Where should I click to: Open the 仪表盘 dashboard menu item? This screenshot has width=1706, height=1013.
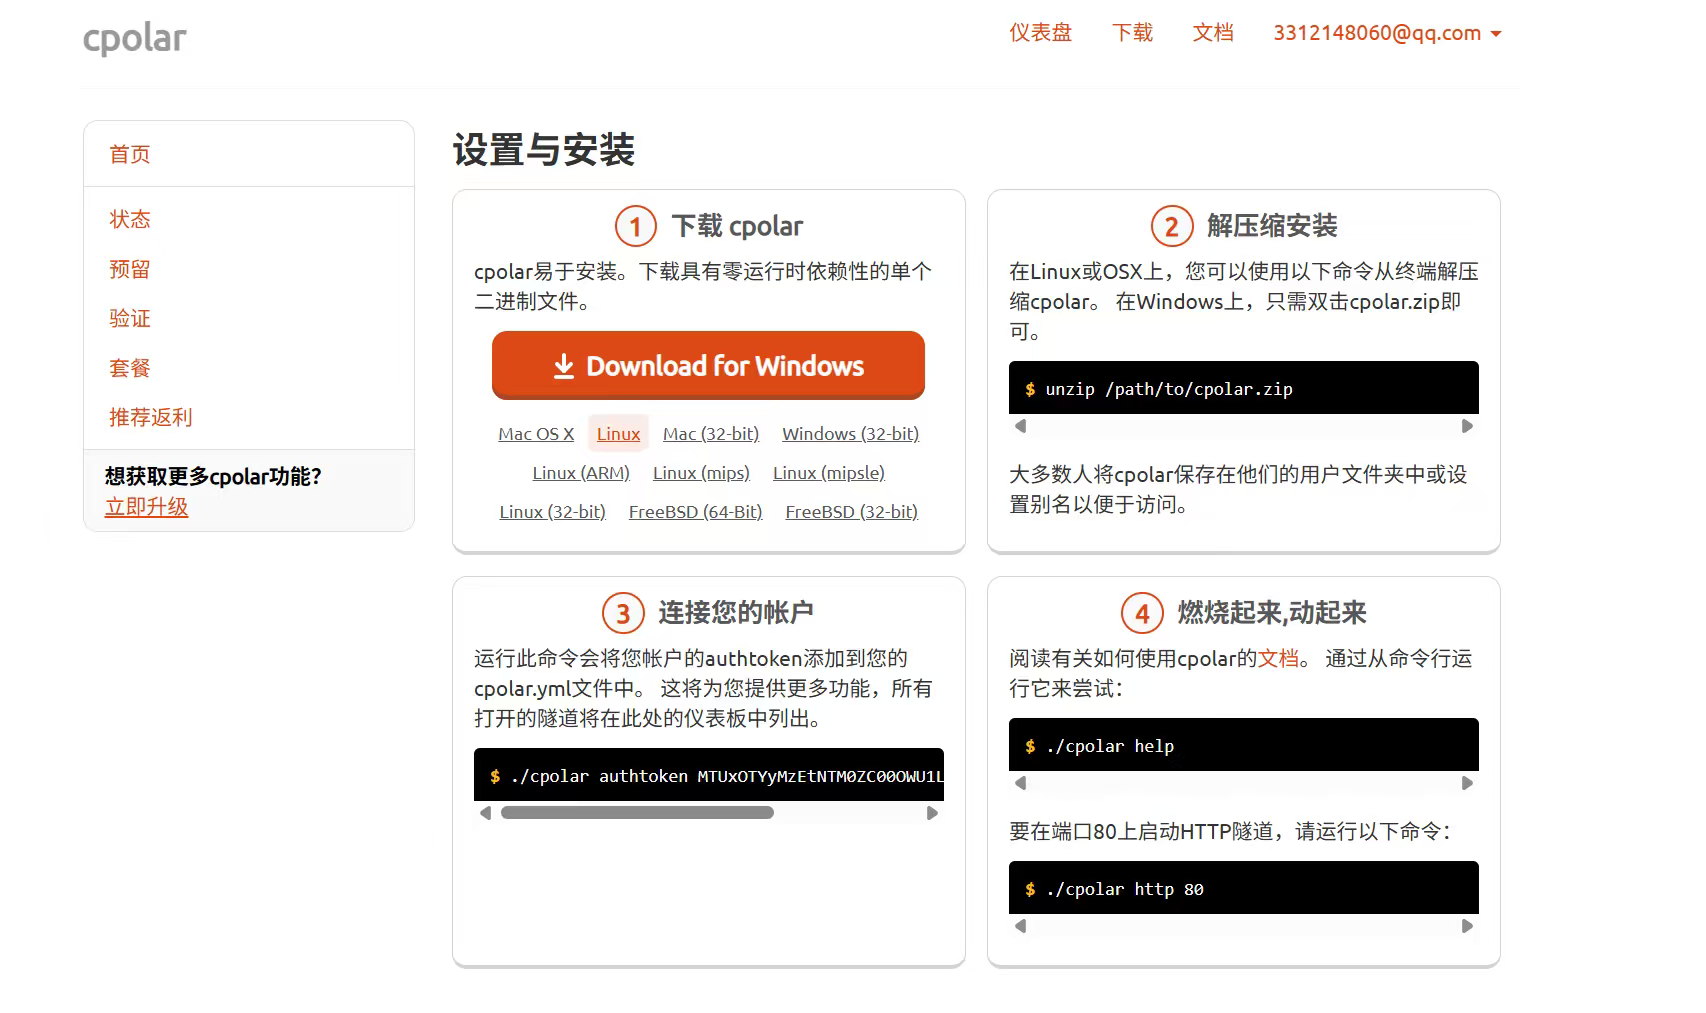[1040, 33]
